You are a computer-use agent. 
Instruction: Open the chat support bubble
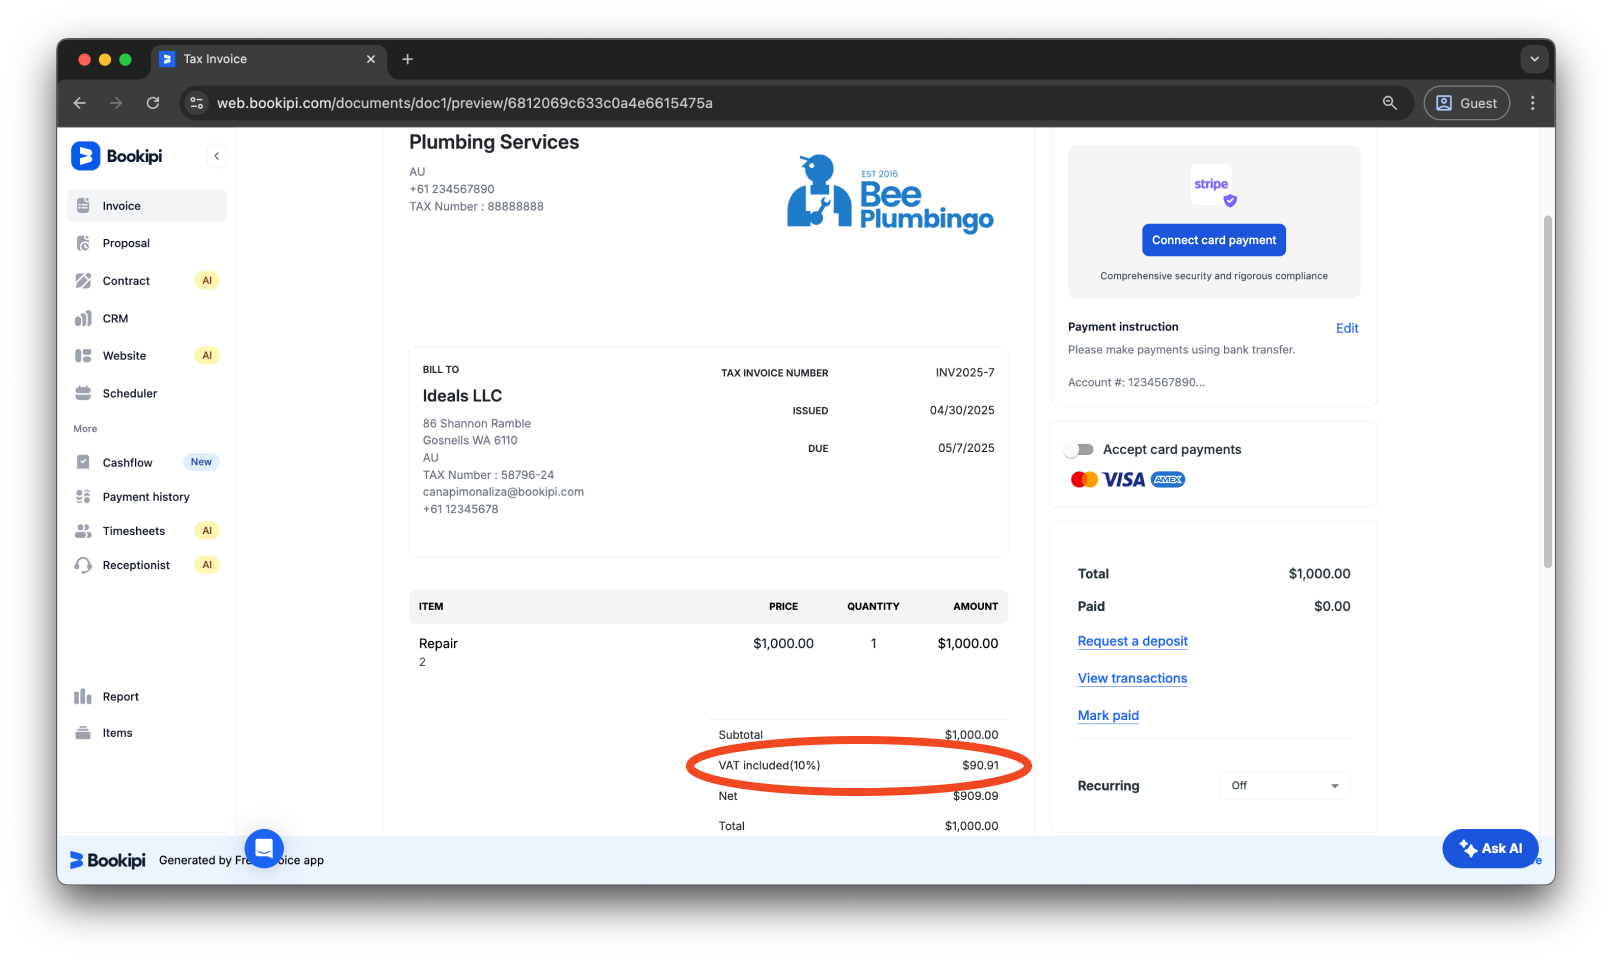[263, 848]
